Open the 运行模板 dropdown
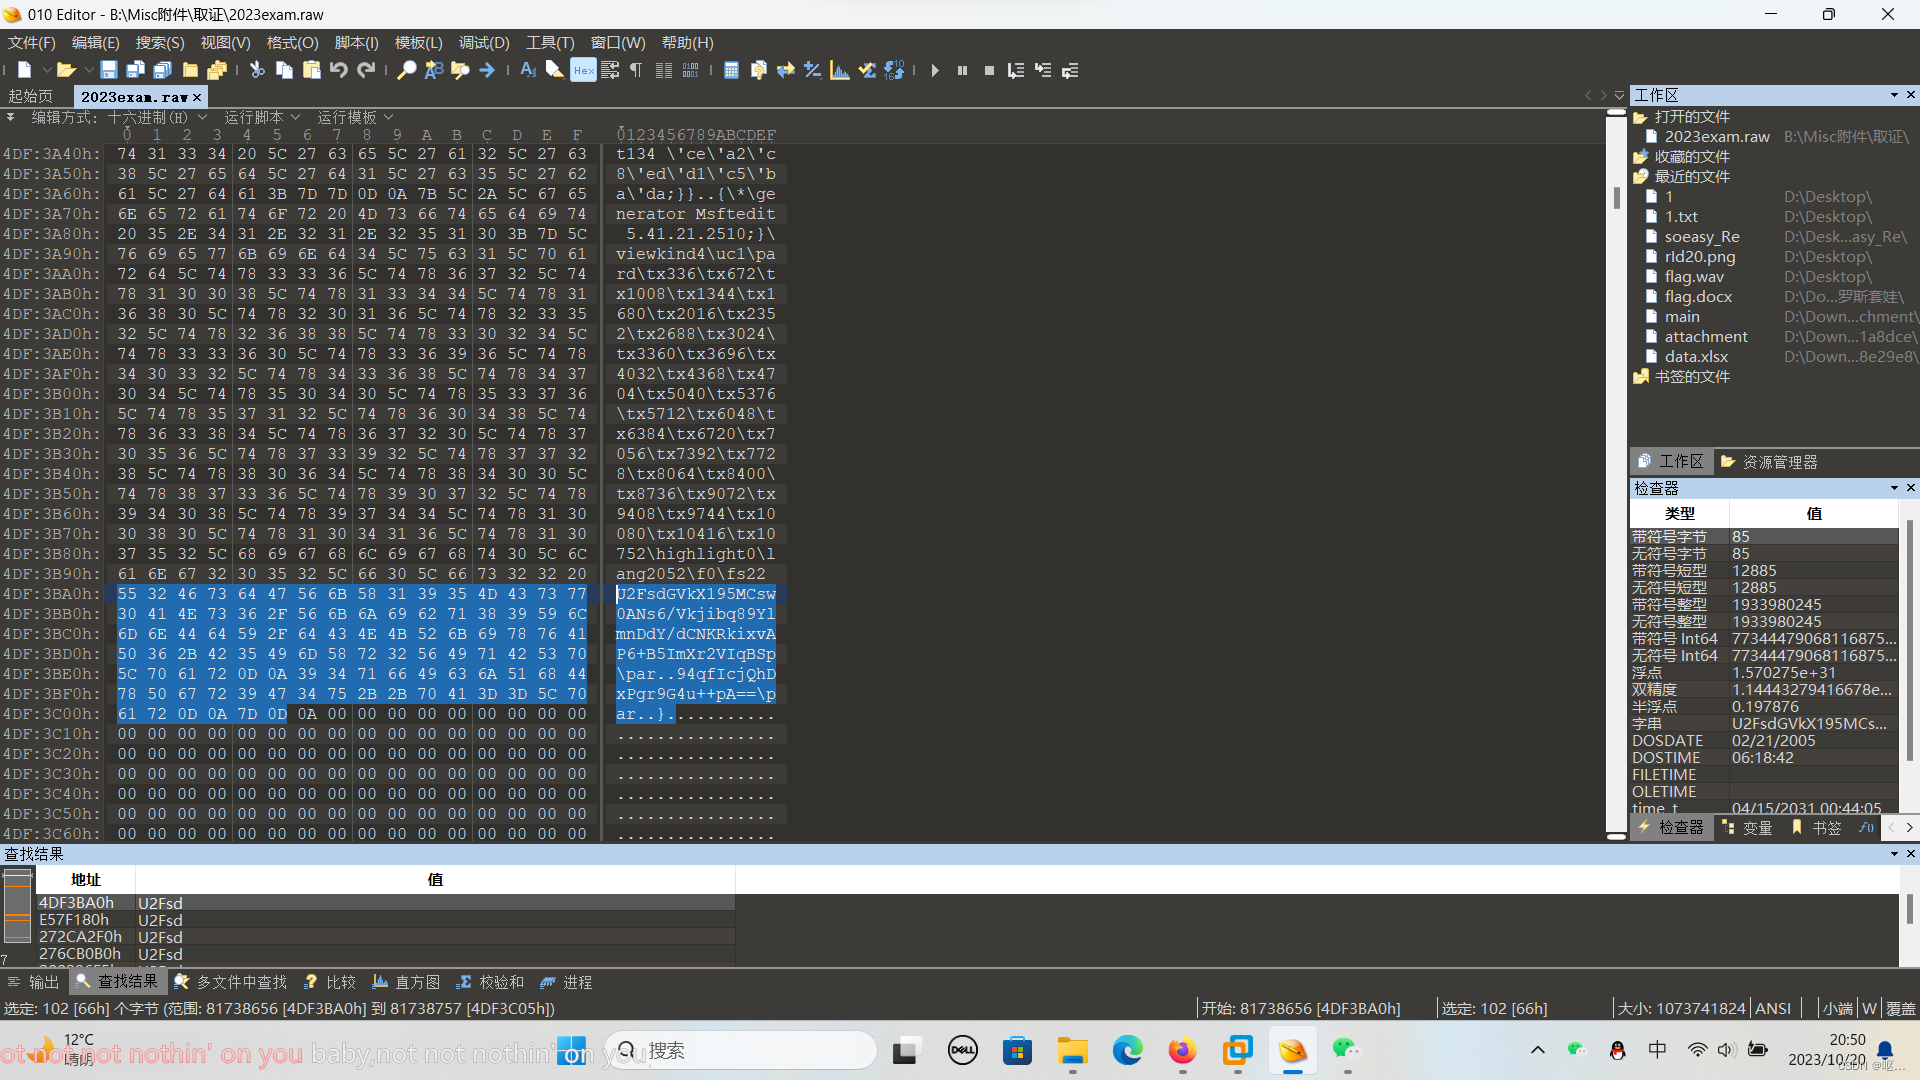The width and height of the screenshot is (1920, 1080). tap(355, 117)
